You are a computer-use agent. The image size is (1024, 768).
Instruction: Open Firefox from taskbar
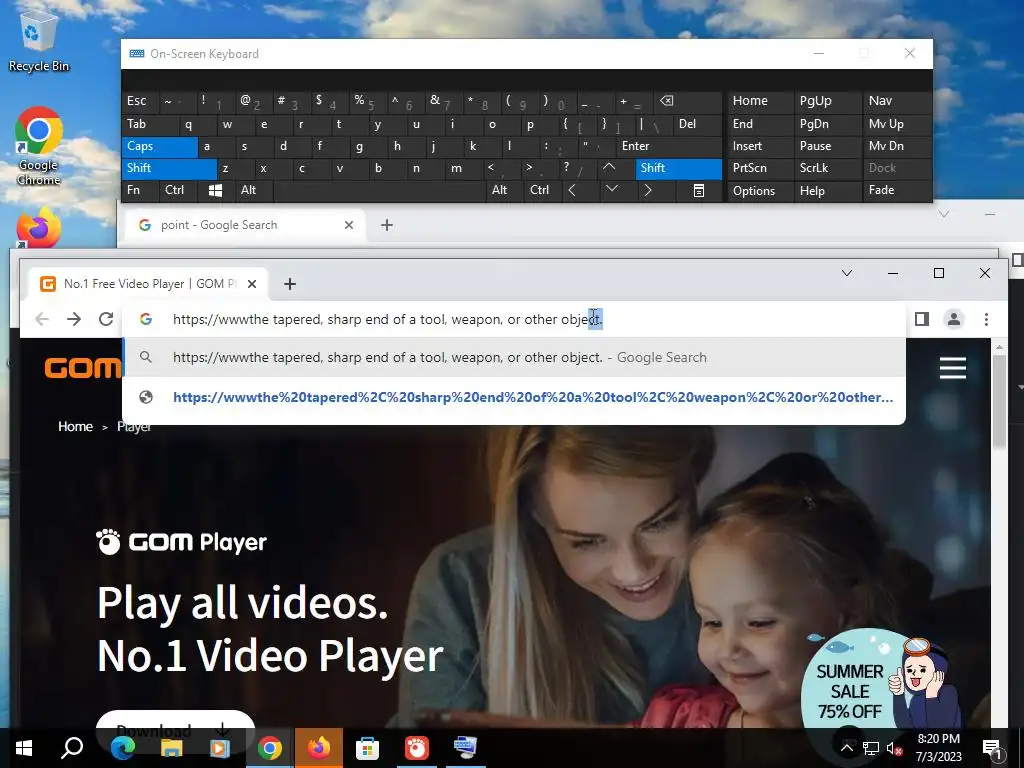319,748
